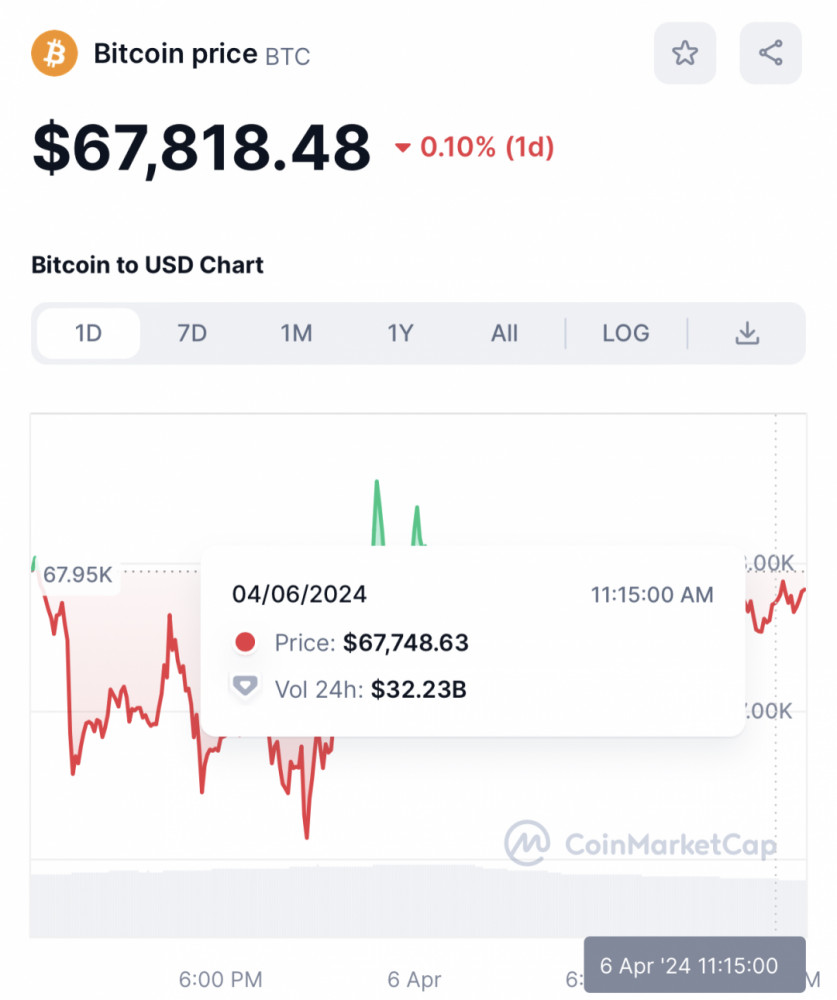837x1000 pixels.
Task: Click the Bitcoin logo icon
Action: 54,53
